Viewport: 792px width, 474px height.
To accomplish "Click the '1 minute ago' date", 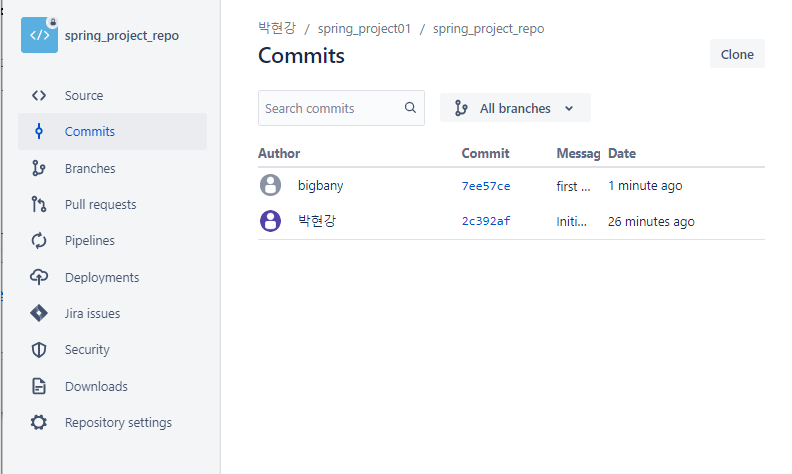I will coord(645,186).
